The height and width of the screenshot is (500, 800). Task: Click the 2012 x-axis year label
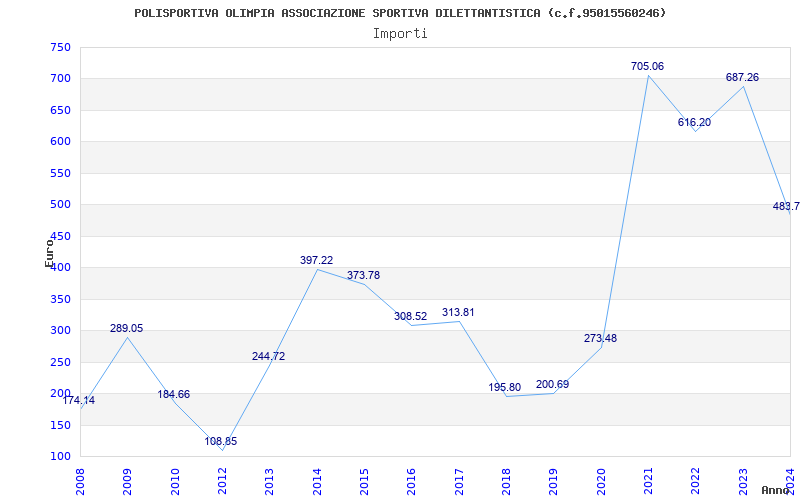click(222, 482)
